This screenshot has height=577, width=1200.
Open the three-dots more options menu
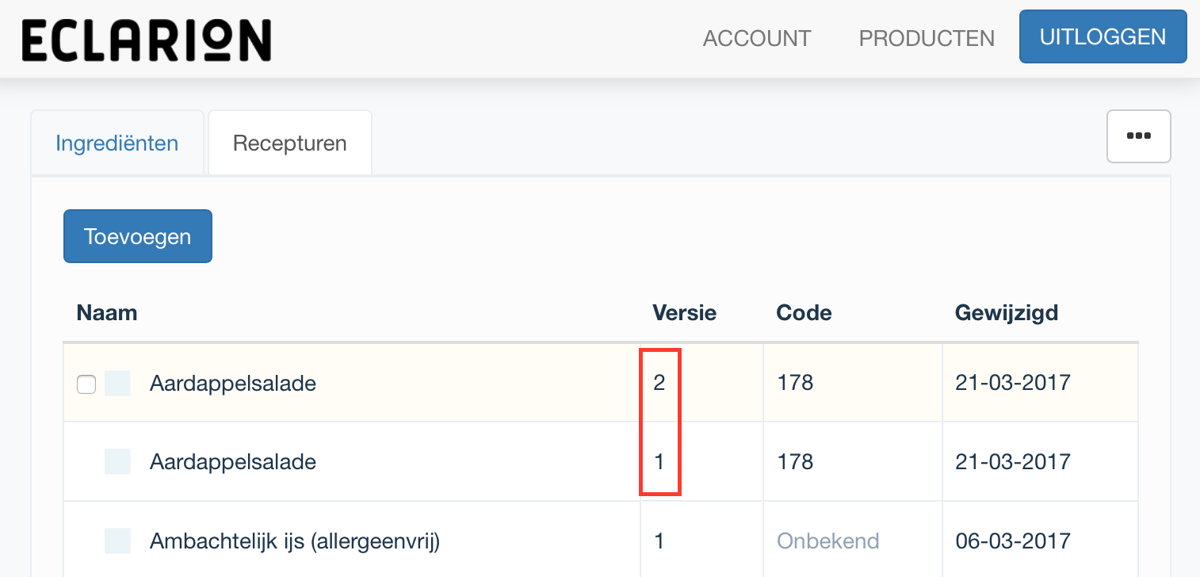pos(1138,136)
